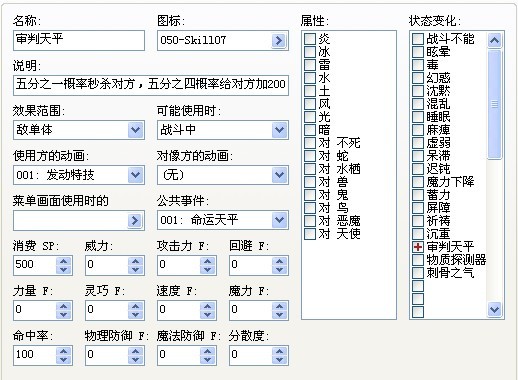
Task: Decrease the 灵巧 F value with its down arrow
Action: click(136, 315)
